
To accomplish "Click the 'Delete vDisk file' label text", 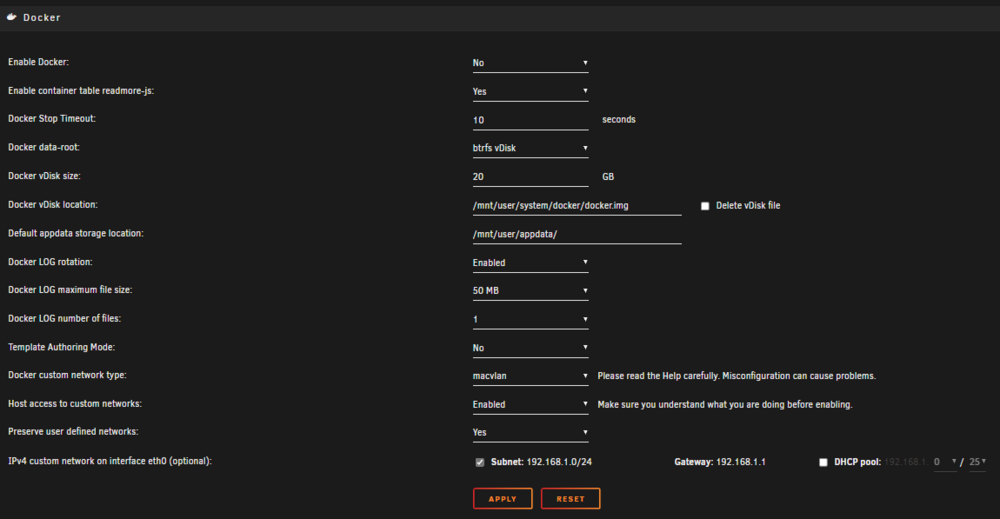I will (748, 205).
